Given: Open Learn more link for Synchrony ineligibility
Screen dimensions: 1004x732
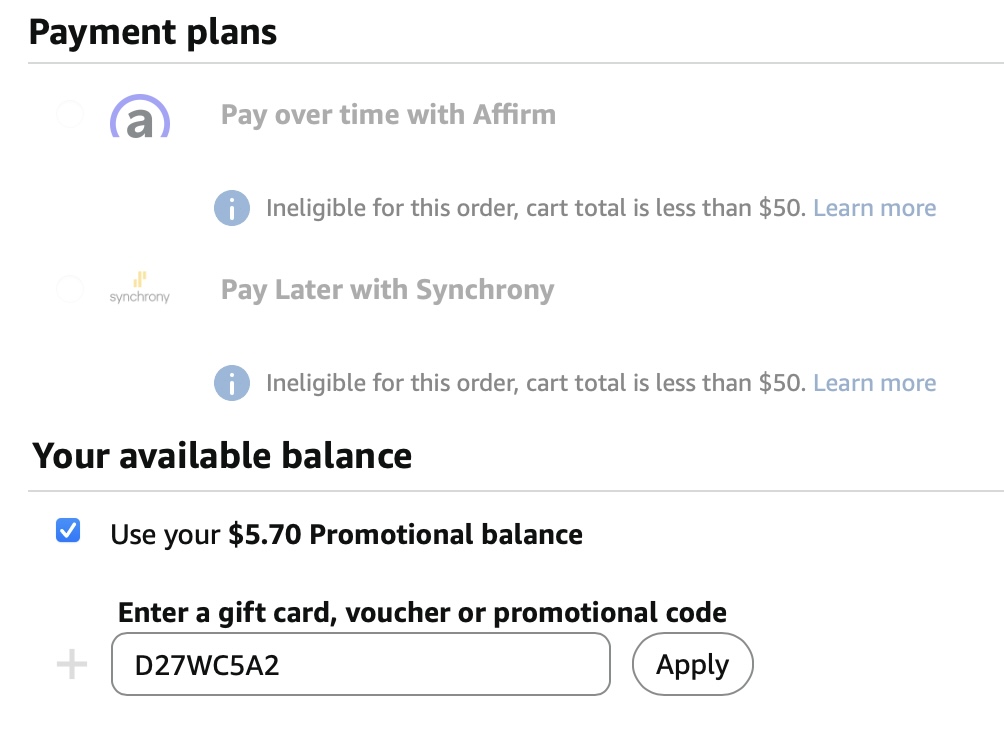Looking at the screenshot, I should point(874,383).
